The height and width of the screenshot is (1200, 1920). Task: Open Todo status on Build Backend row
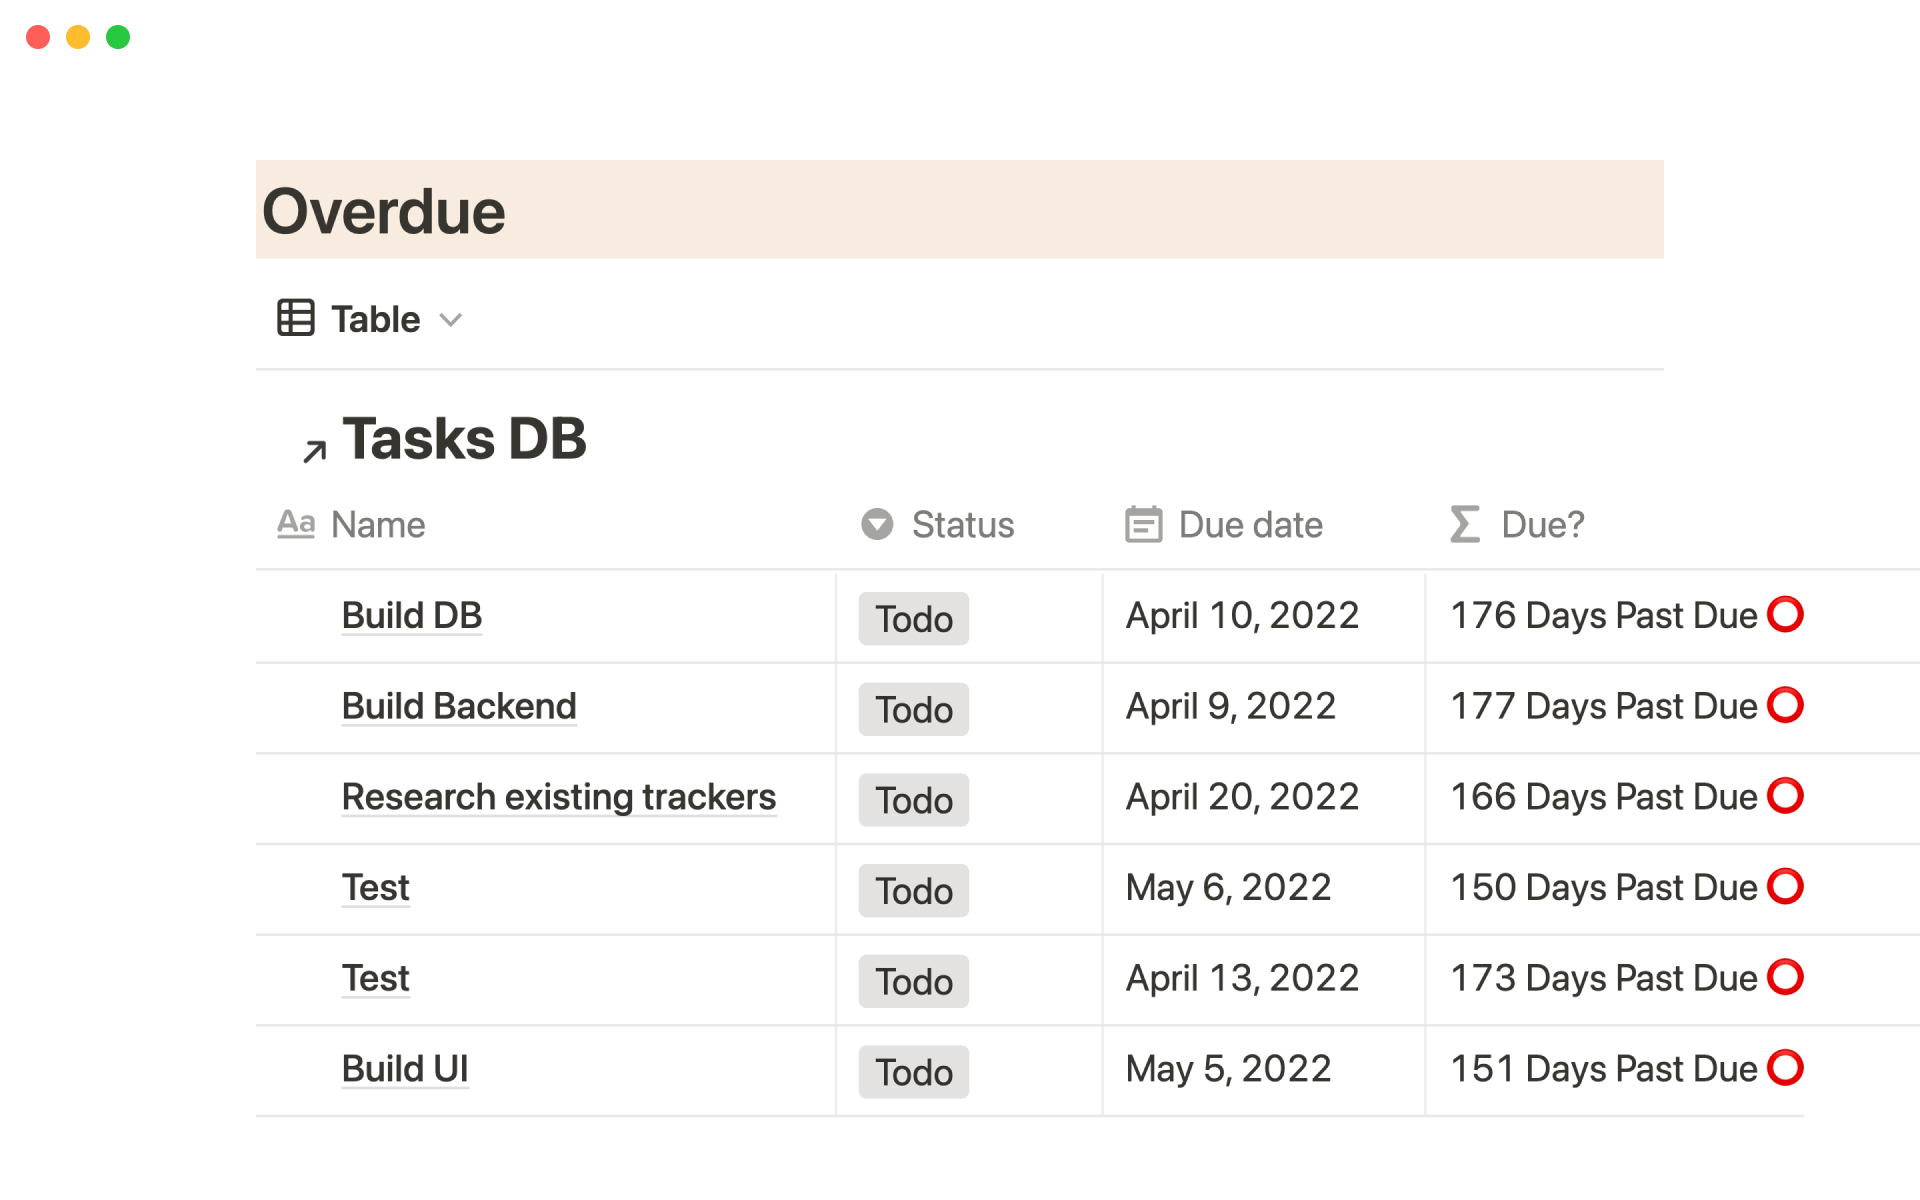(x=913, y=709)
